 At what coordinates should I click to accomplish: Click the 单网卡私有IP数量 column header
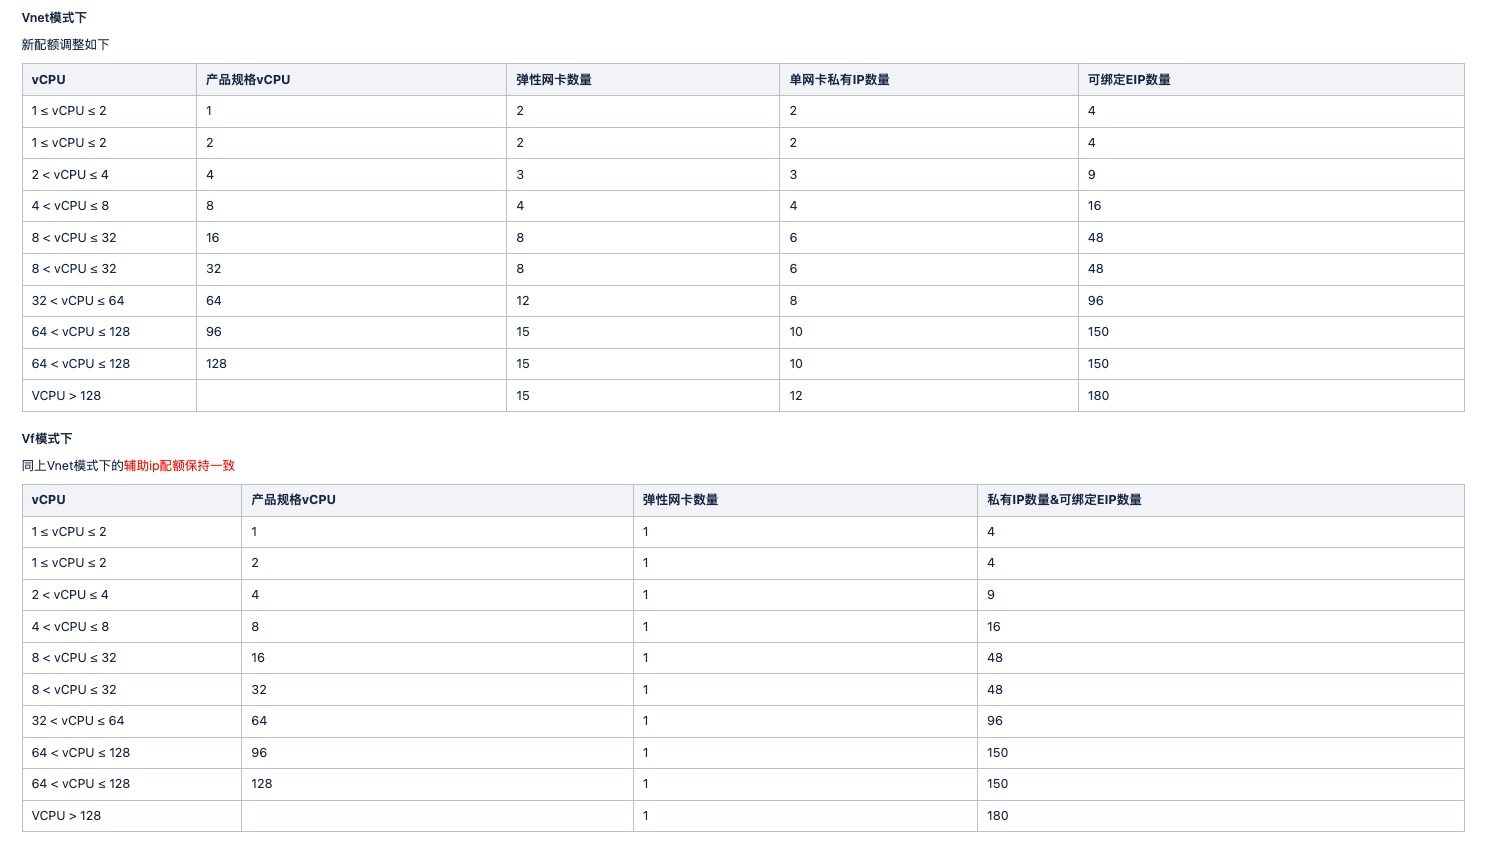pos(839,80)
